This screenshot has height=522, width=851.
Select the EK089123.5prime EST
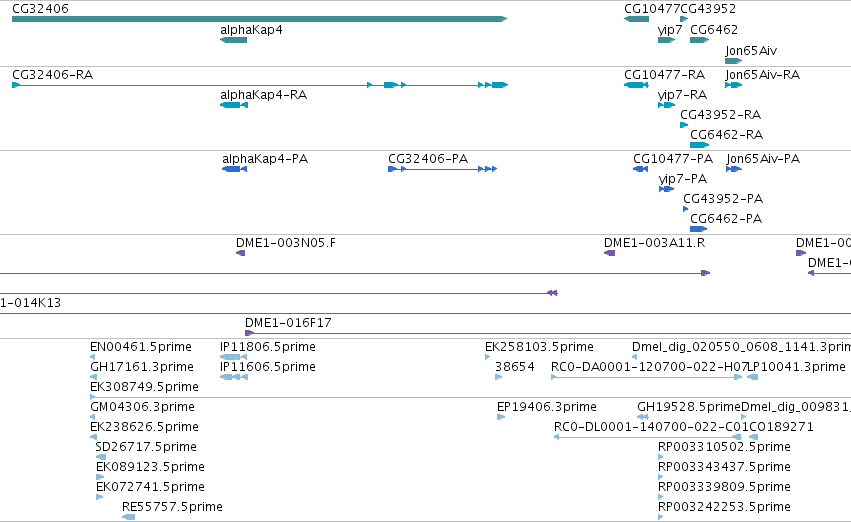pyautogui.click(x=100, y=477)
